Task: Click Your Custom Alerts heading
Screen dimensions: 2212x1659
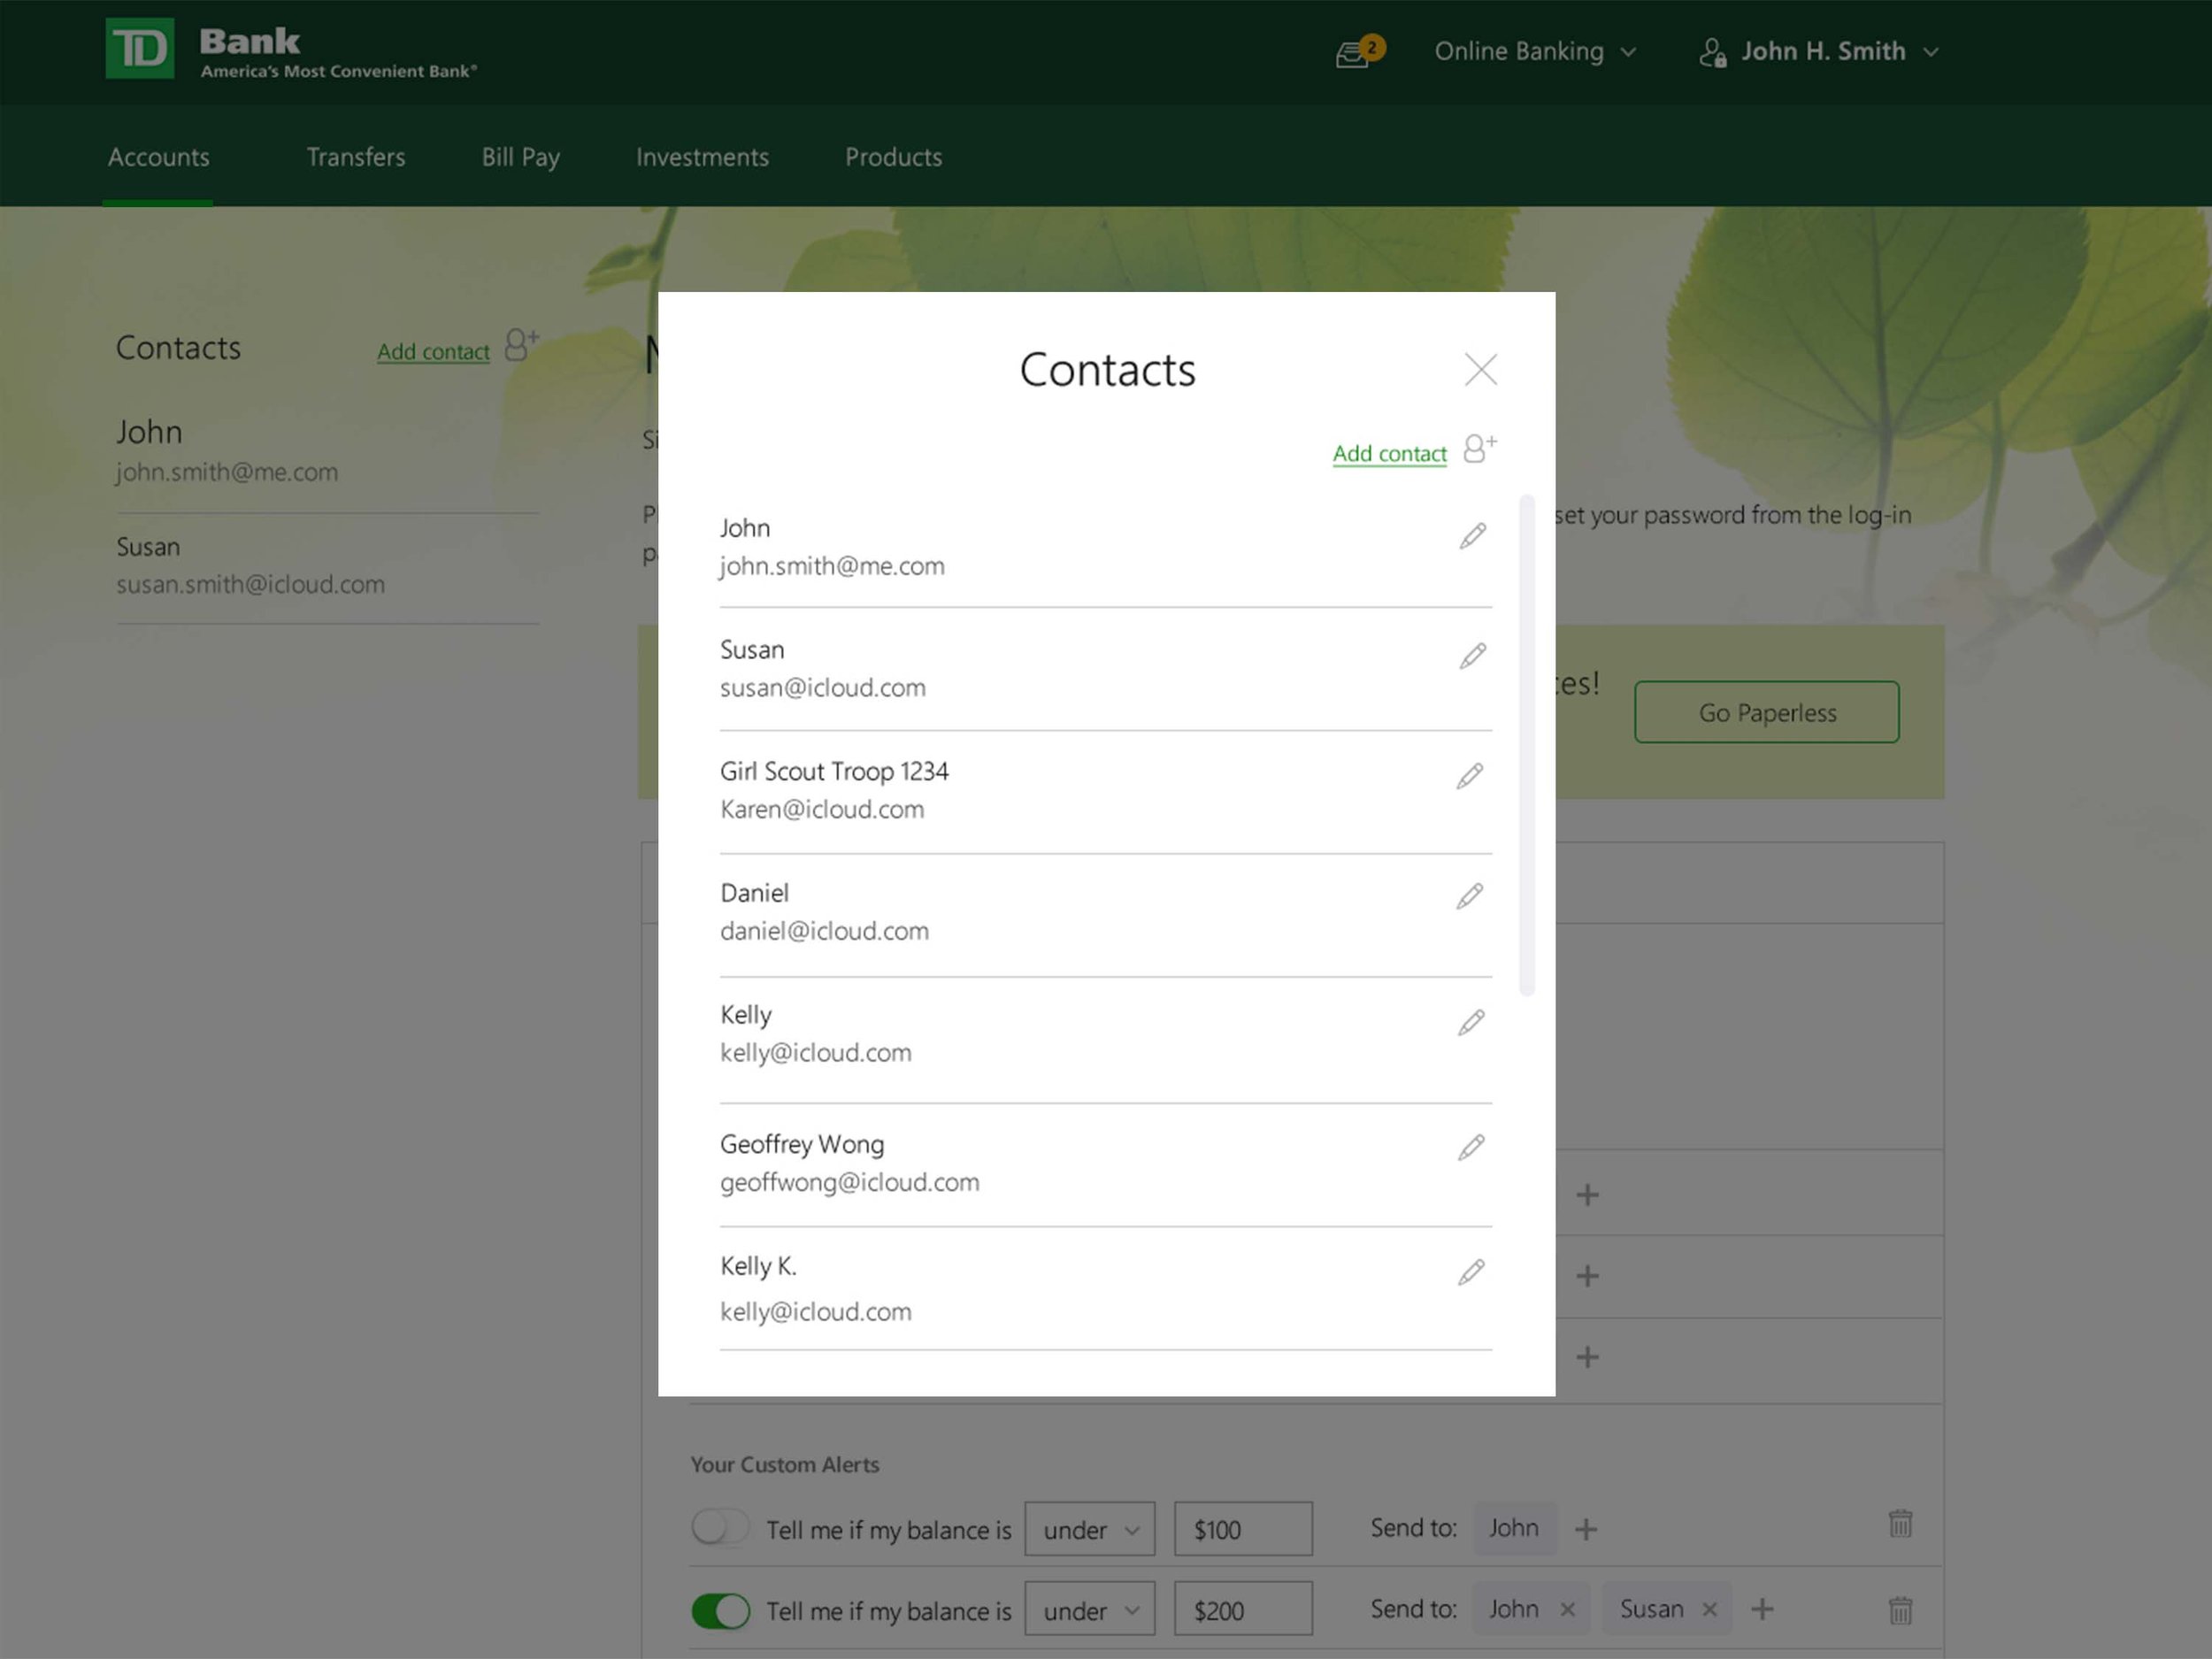Action: [785, 1465]
